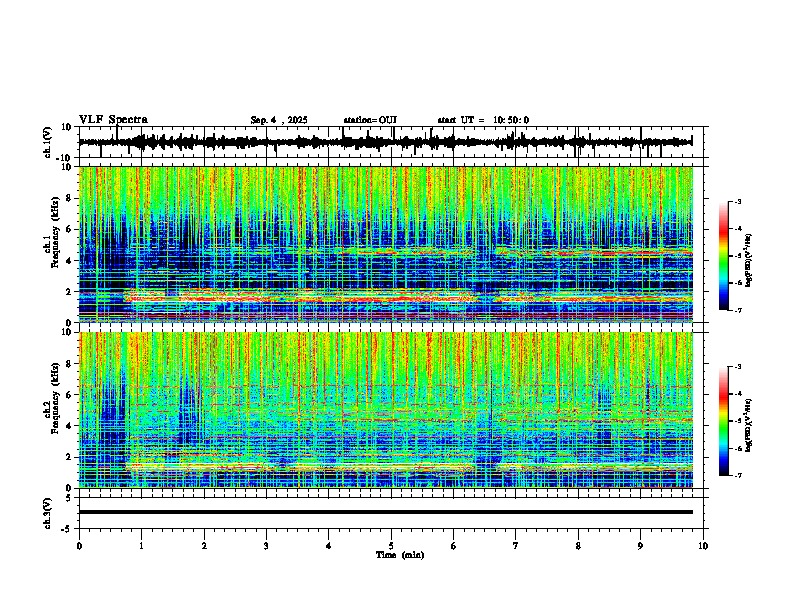Click the ch.1 waveform trace panel
Image resolution: width=792 pixels, height=612 pixels.
[x=391, y=142]
